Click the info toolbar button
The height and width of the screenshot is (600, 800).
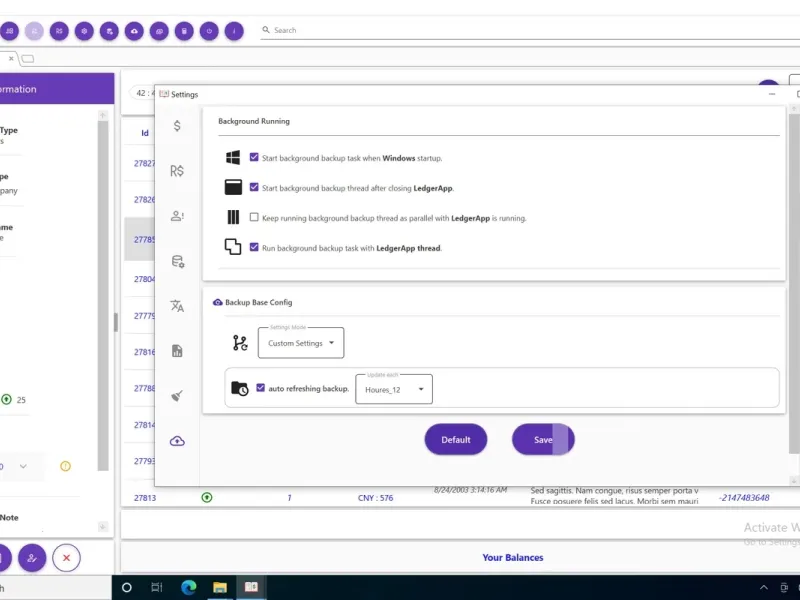click(x=234, y=31)
